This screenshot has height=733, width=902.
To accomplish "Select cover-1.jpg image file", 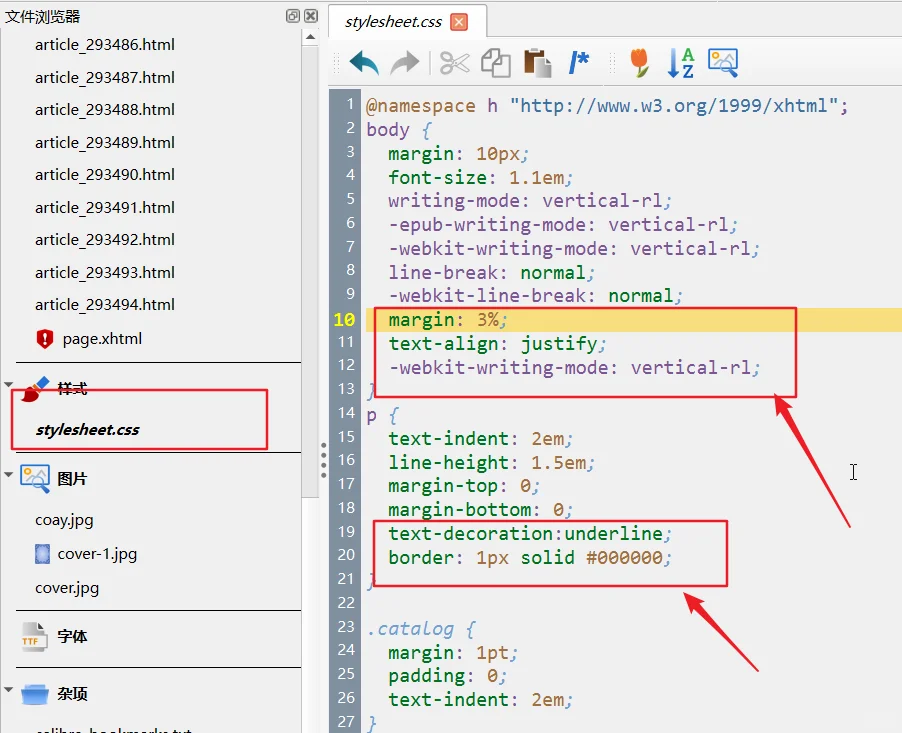I will (97, 554).
